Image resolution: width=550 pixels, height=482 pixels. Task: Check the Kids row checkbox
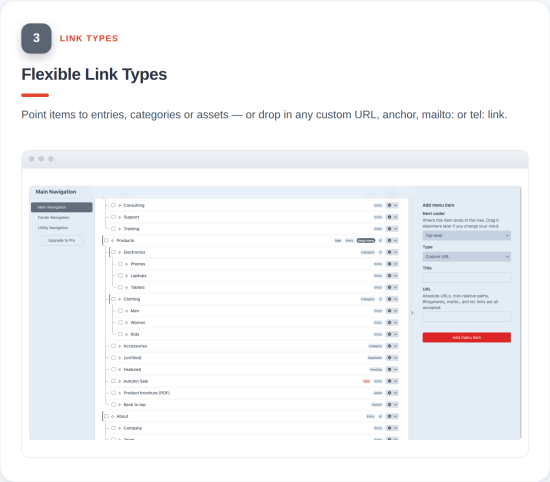click(120, 334)
